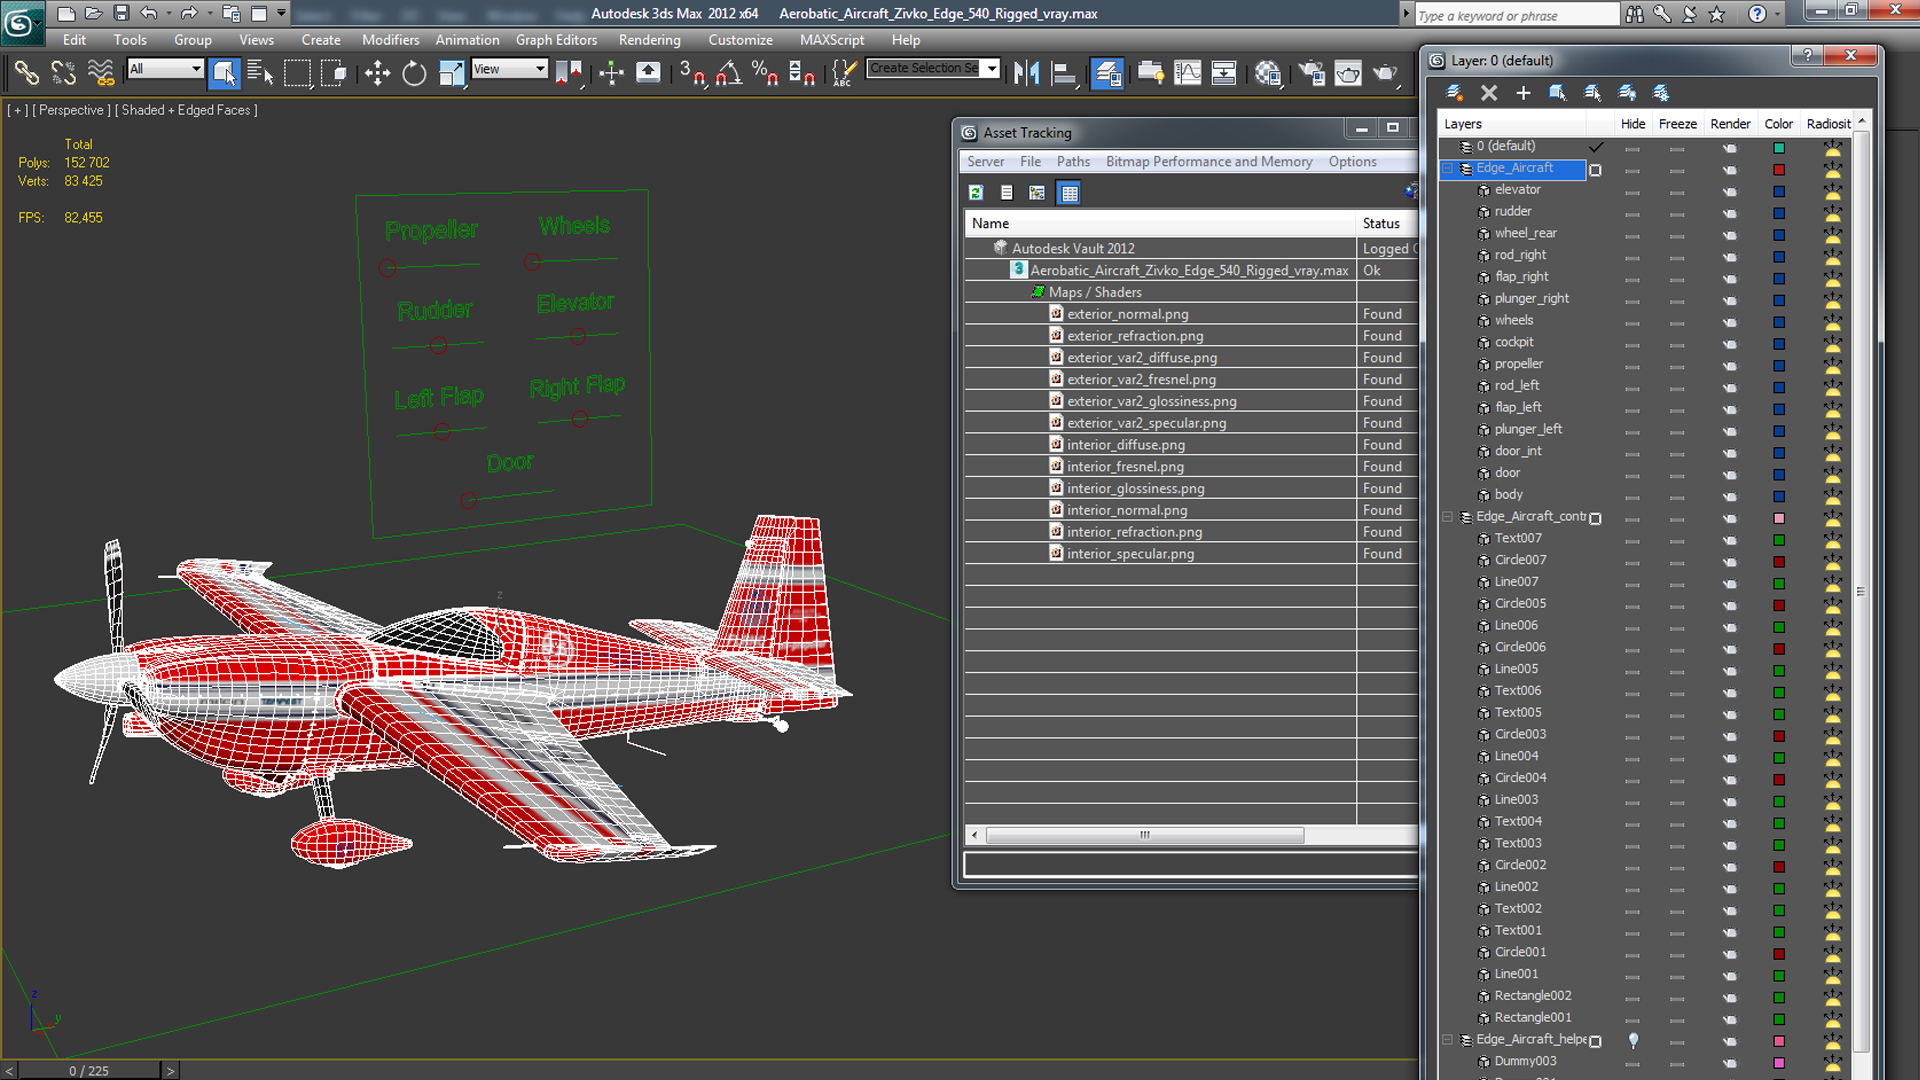Sort Asset Tracking by Name column header
The width and height of the screenshot is (1920, 1080).
click(1160, 224)
